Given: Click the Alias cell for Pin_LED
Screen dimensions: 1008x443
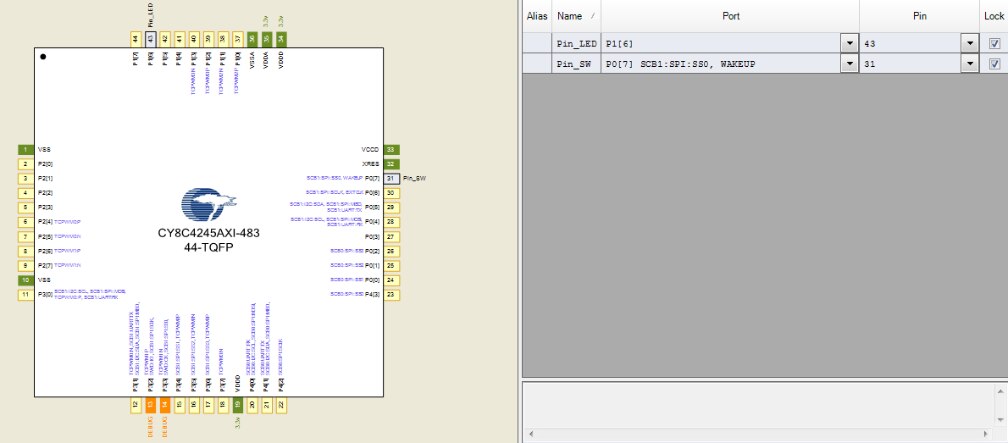Looking at the screenshot, I should 537,44.
